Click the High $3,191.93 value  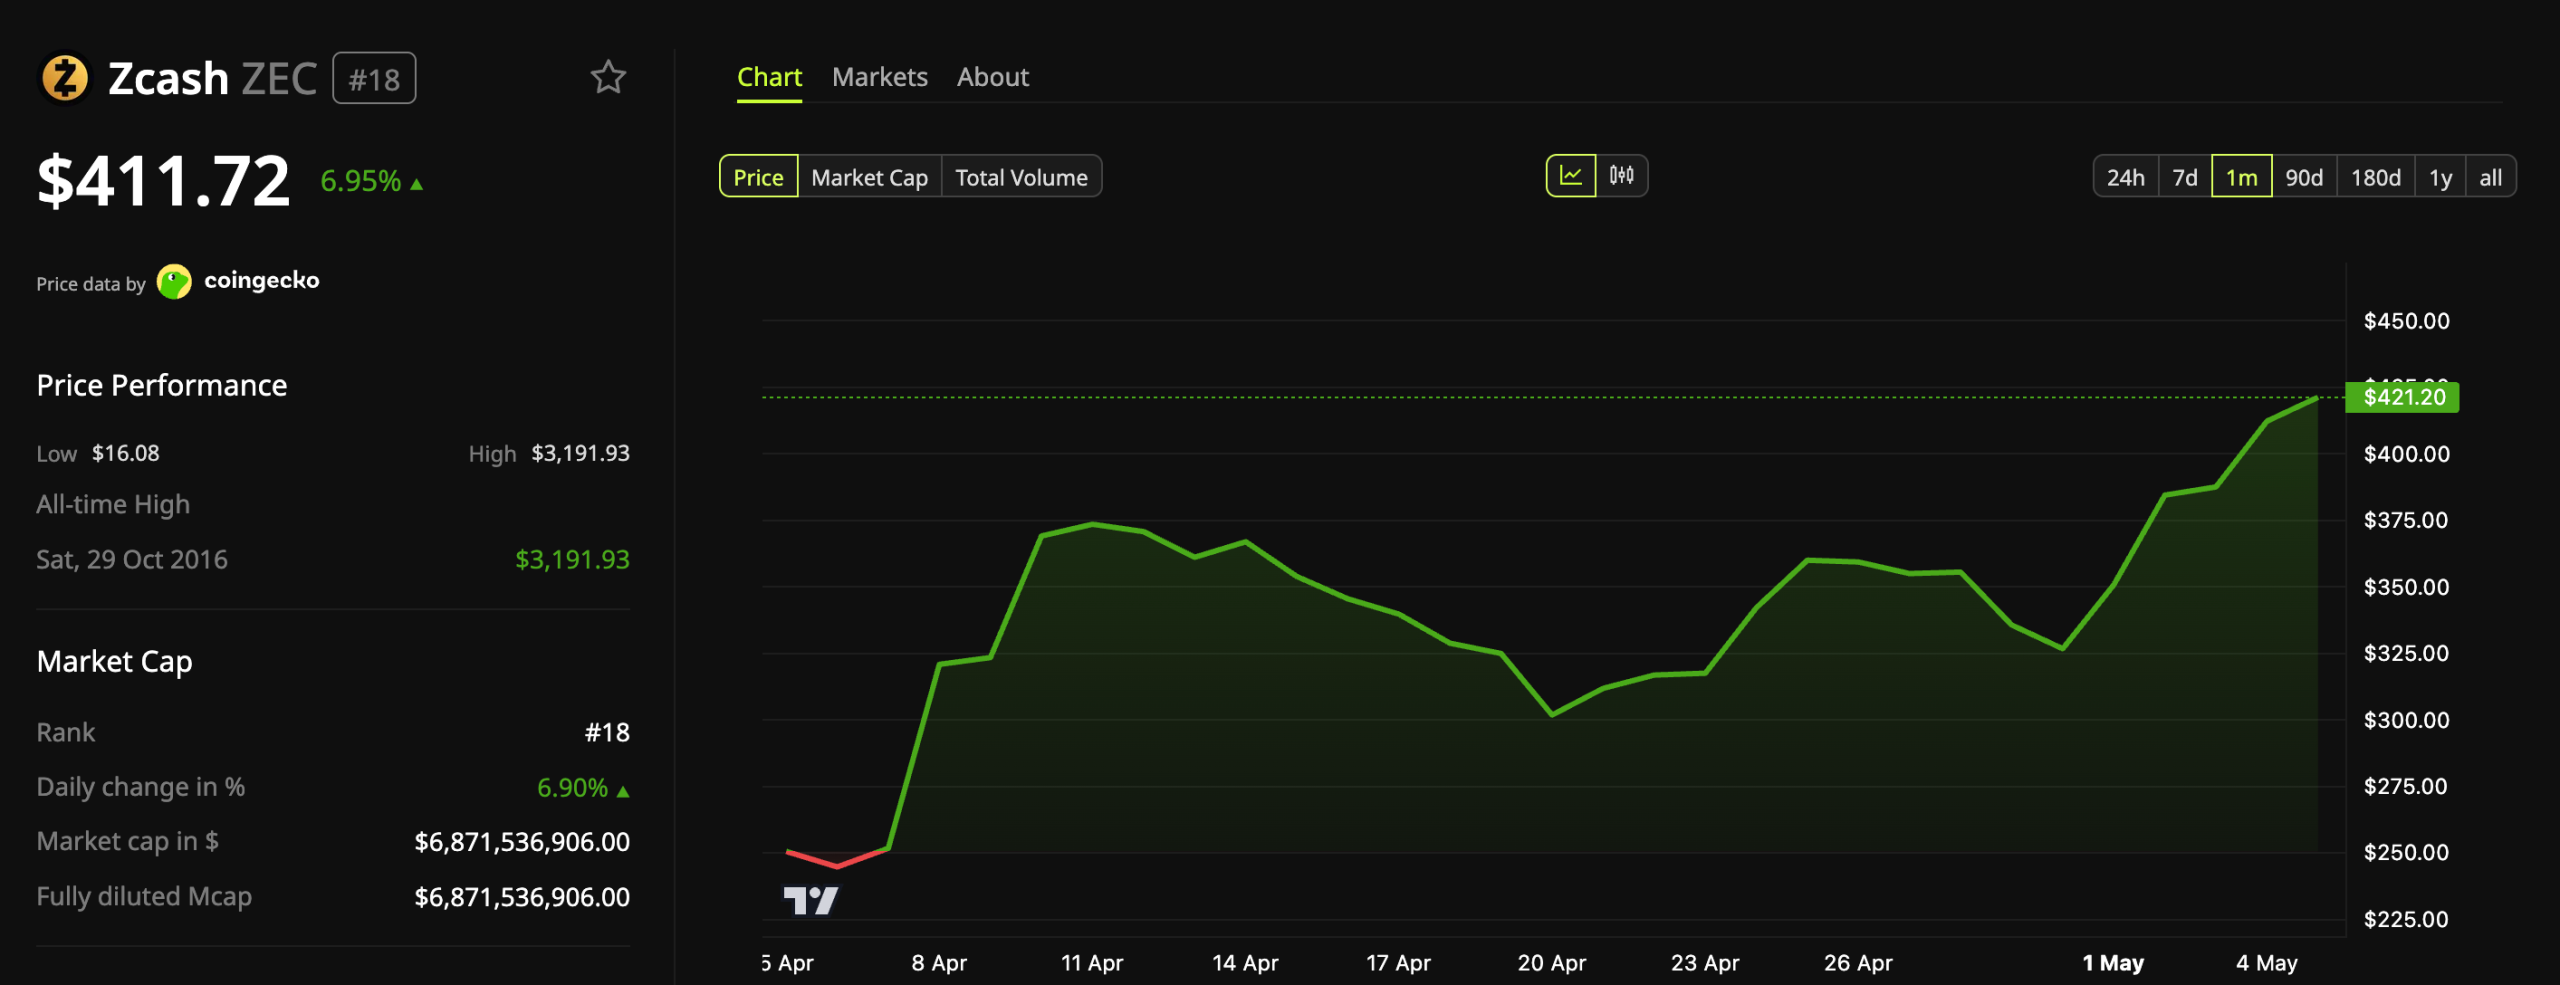pos(581,453)
